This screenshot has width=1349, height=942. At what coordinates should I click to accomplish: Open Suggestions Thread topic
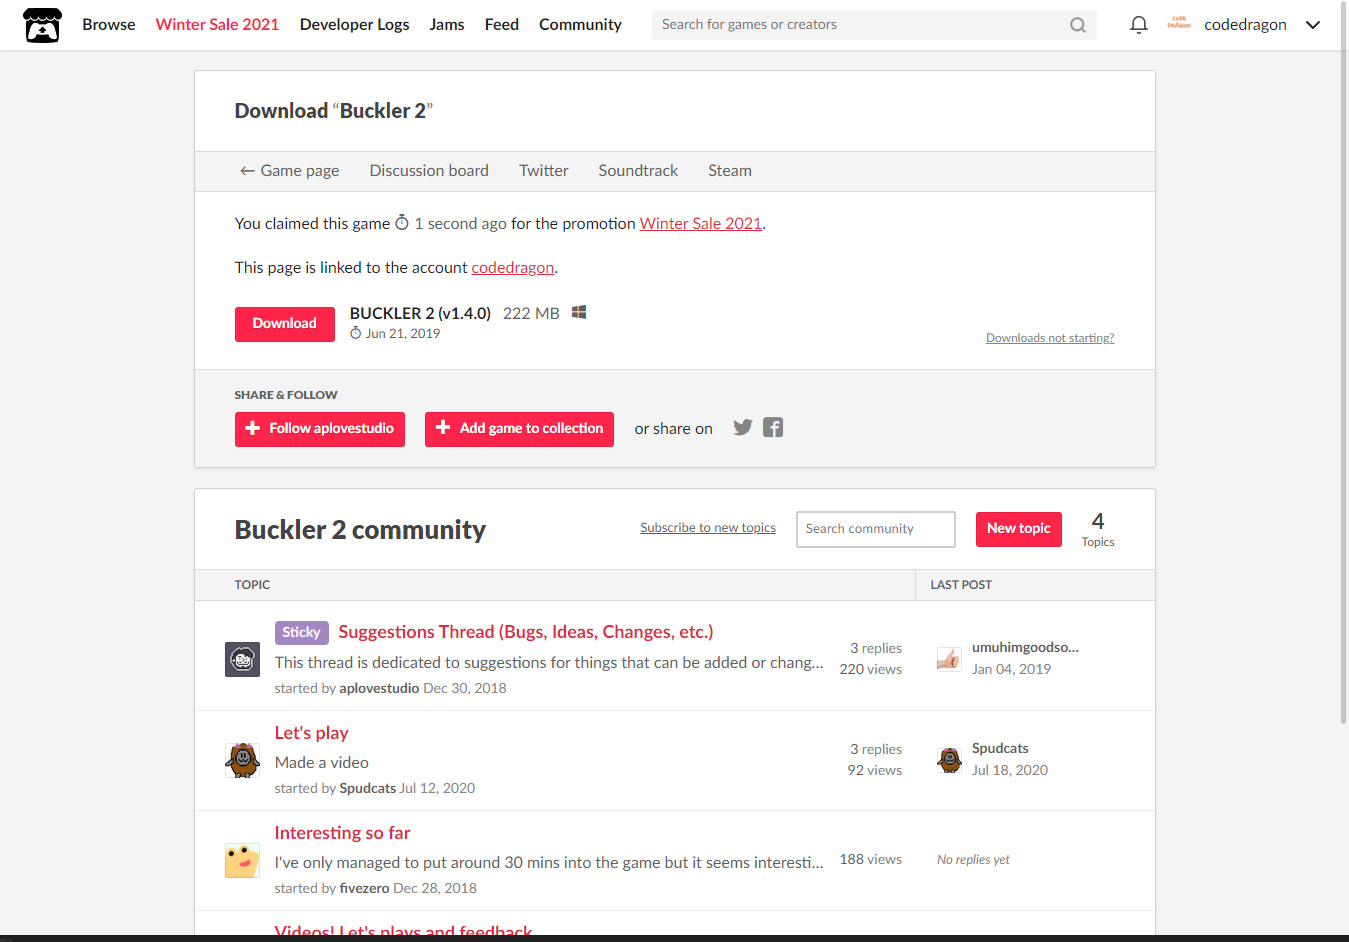(x=526, y=632)
